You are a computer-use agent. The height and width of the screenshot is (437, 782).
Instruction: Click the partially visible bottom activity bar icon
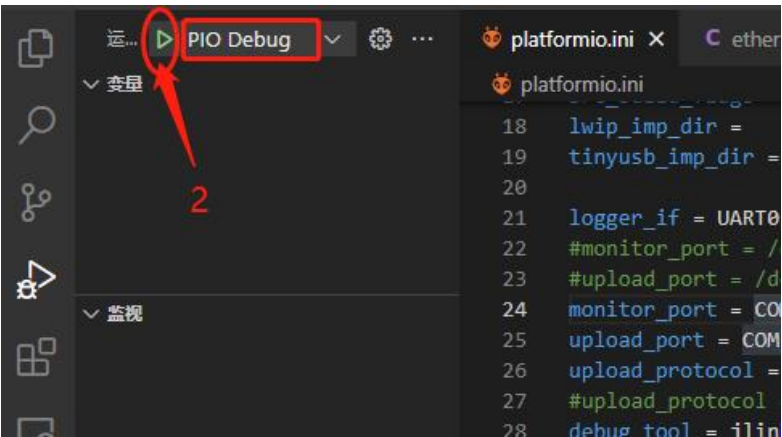tap(36, 427)
